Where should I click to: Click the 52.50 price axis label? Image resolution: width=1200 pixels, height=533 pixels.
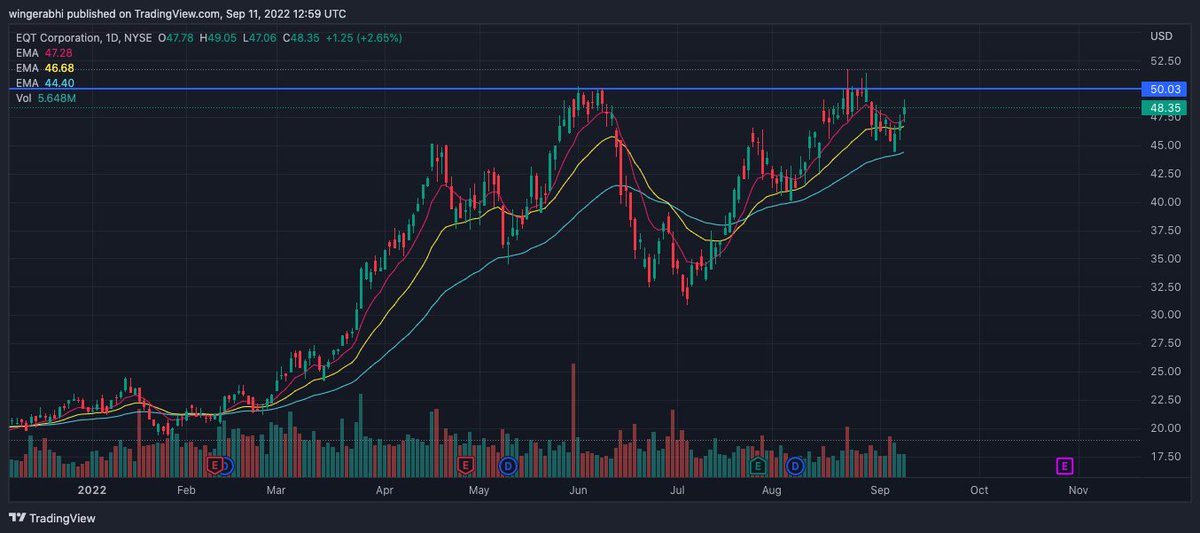tap(1164, 61)
